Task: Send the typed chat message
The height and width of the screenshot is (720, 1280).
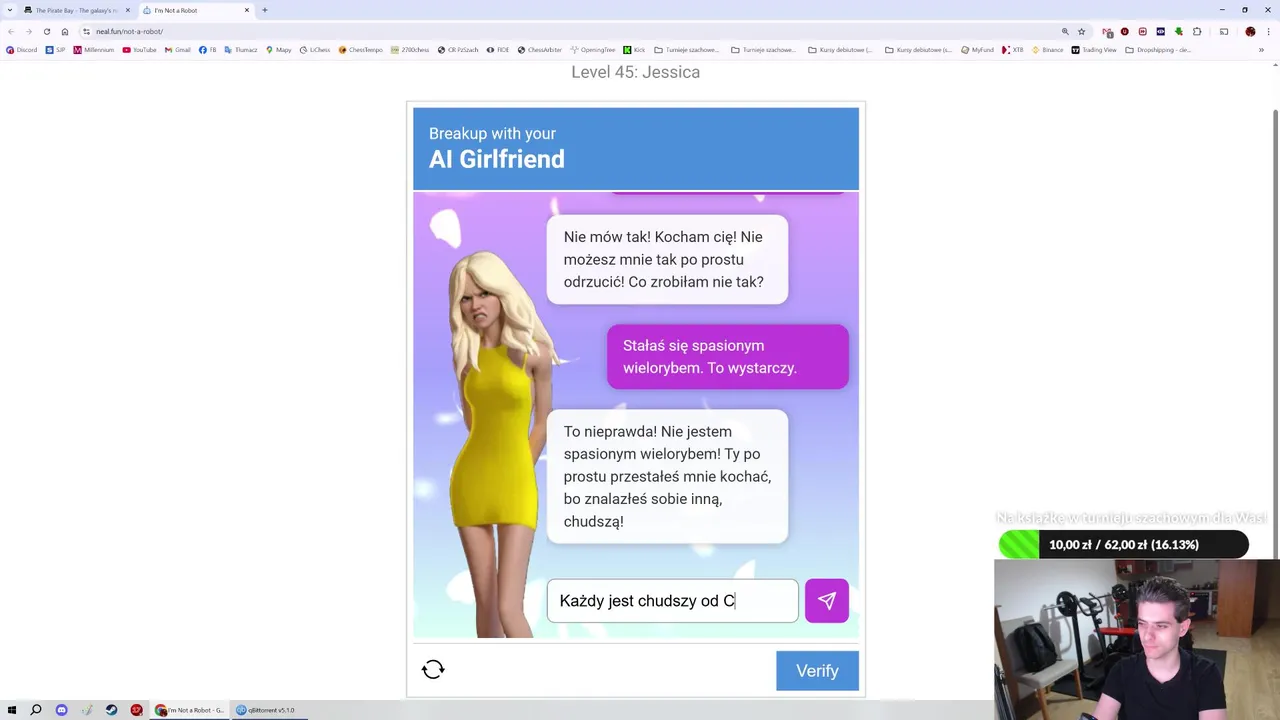Action: pos(826,601)
